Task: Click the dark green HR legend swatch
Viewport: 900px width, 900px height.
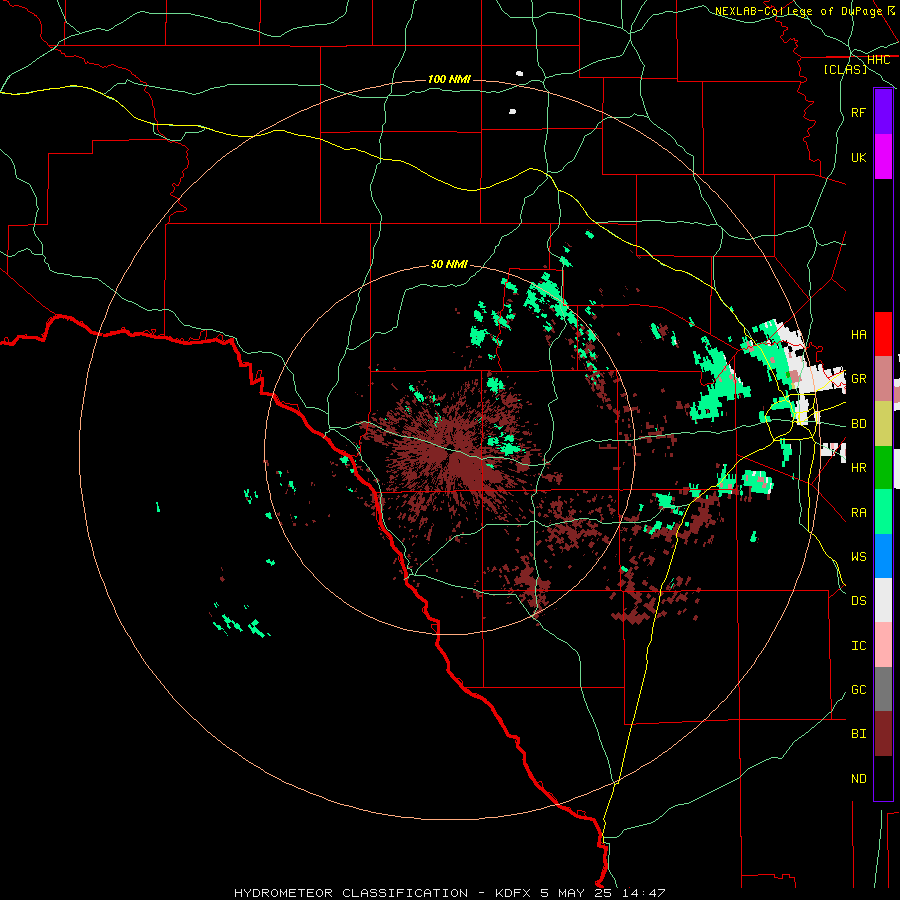Action: coord(883,467)
